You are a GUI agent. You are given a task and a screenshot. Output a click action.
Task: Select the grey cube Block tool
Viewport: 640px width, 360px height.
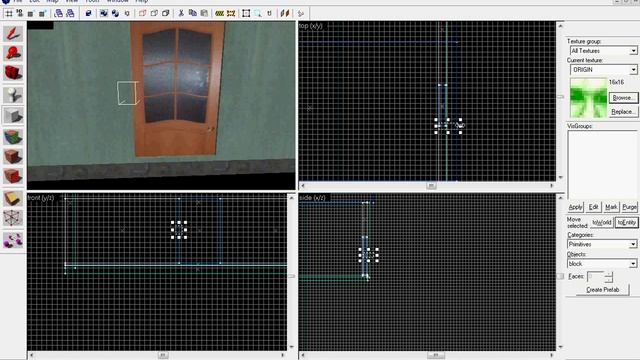tap(13, 116)
